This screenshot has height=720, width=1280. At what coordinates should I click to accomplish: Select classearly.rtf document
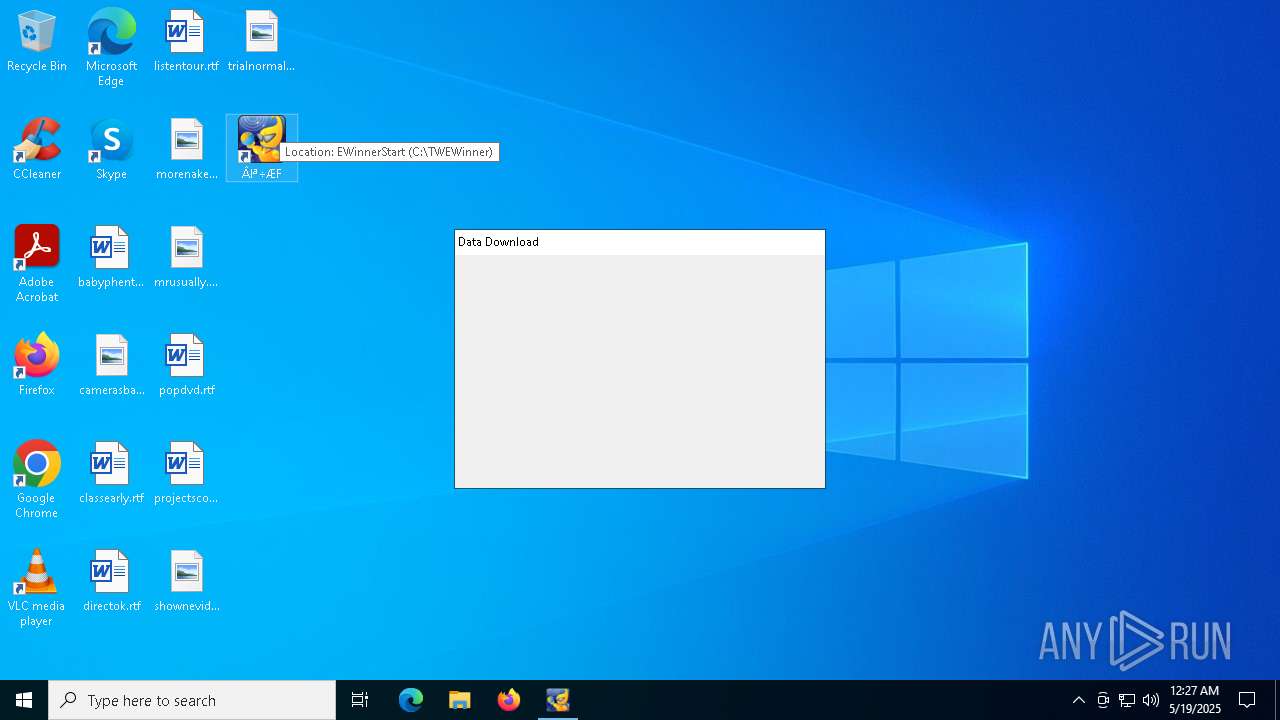point(111,473)
